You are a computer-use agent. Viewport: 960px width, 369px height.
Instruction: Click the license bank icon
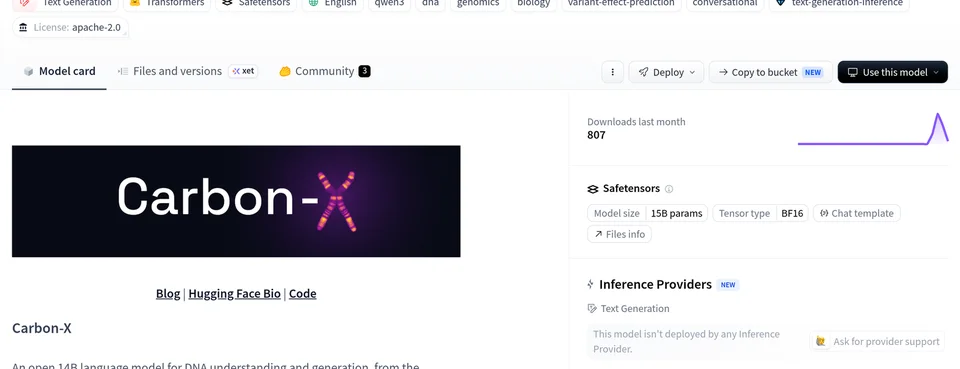point(23,28)
